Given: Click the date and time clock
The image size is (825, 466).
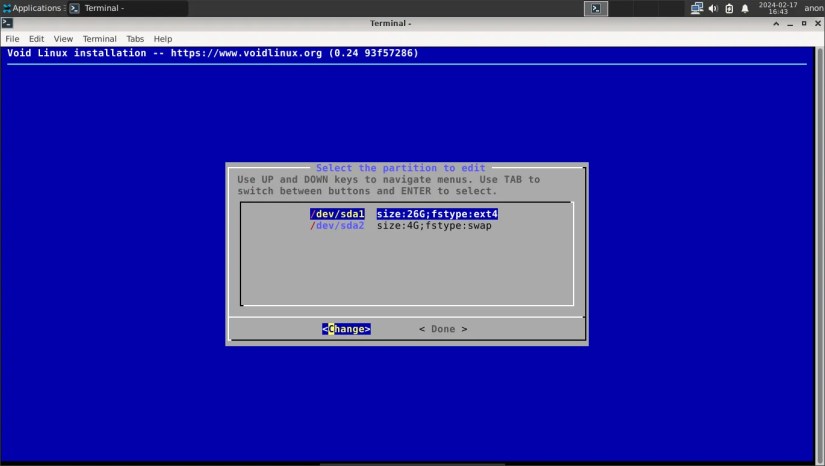Looking at the screenshot, I should coord(778,8).
